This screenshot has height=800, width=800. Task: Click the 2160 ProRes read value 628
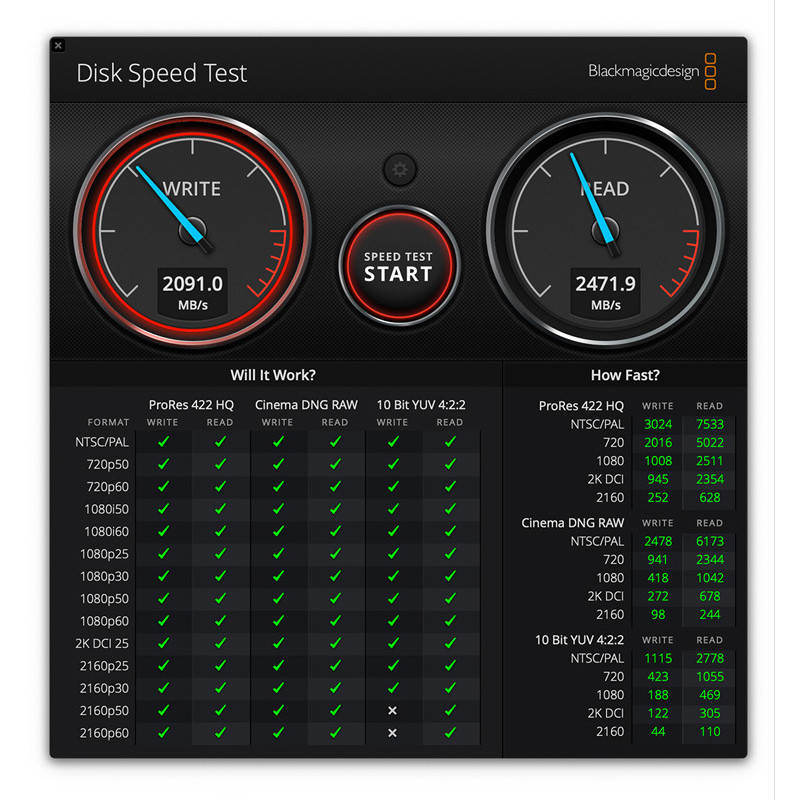pos(709,497)
